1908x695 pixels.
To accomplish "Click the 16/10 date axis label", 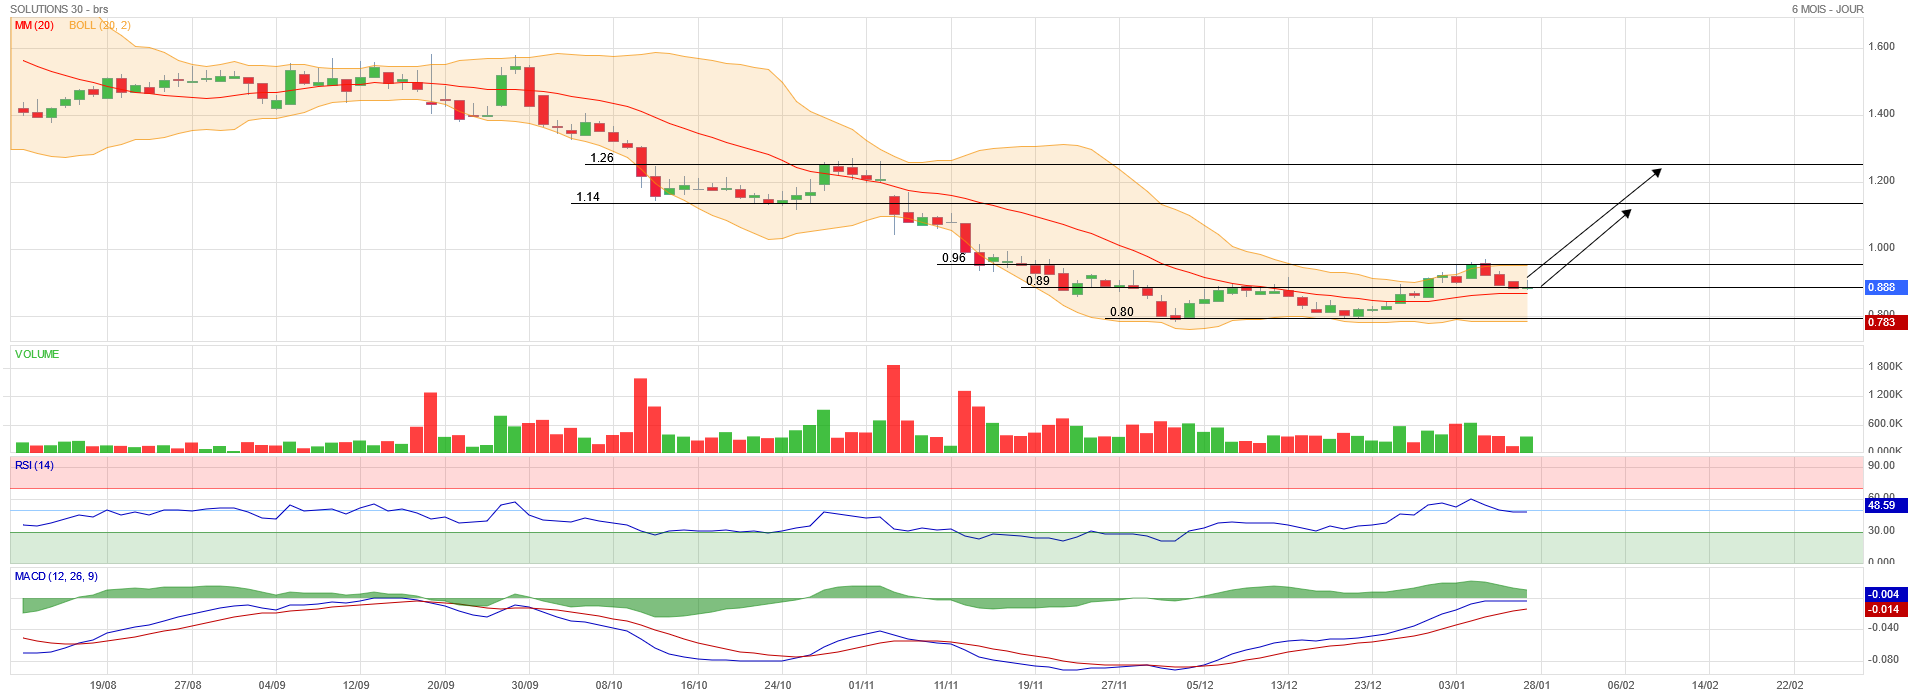I will pos(694,685).
